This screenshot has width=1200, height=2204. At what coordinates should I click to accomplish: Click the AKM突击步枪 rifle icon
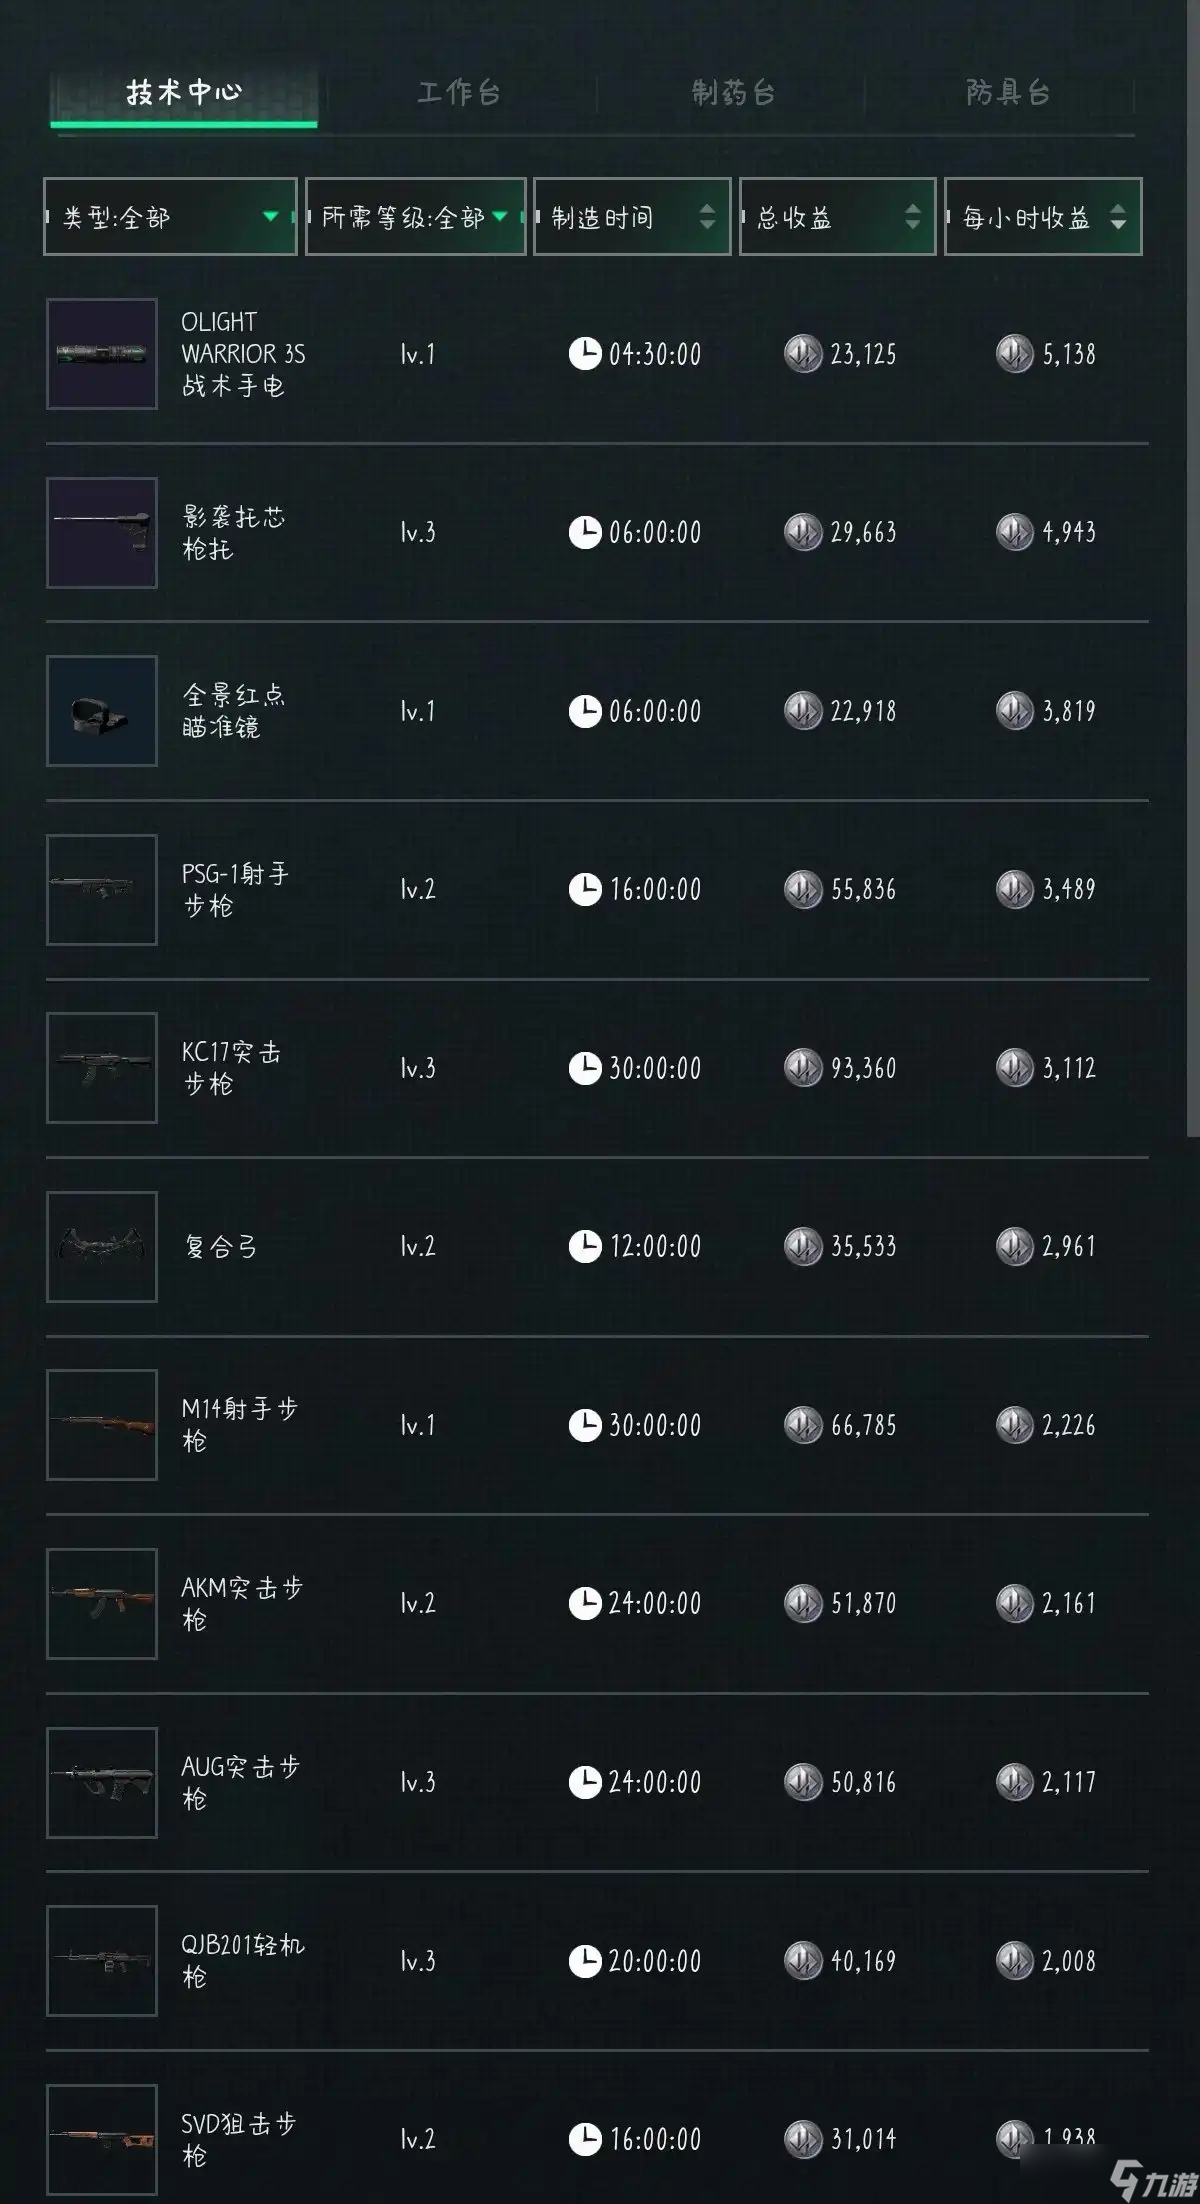102,1603
